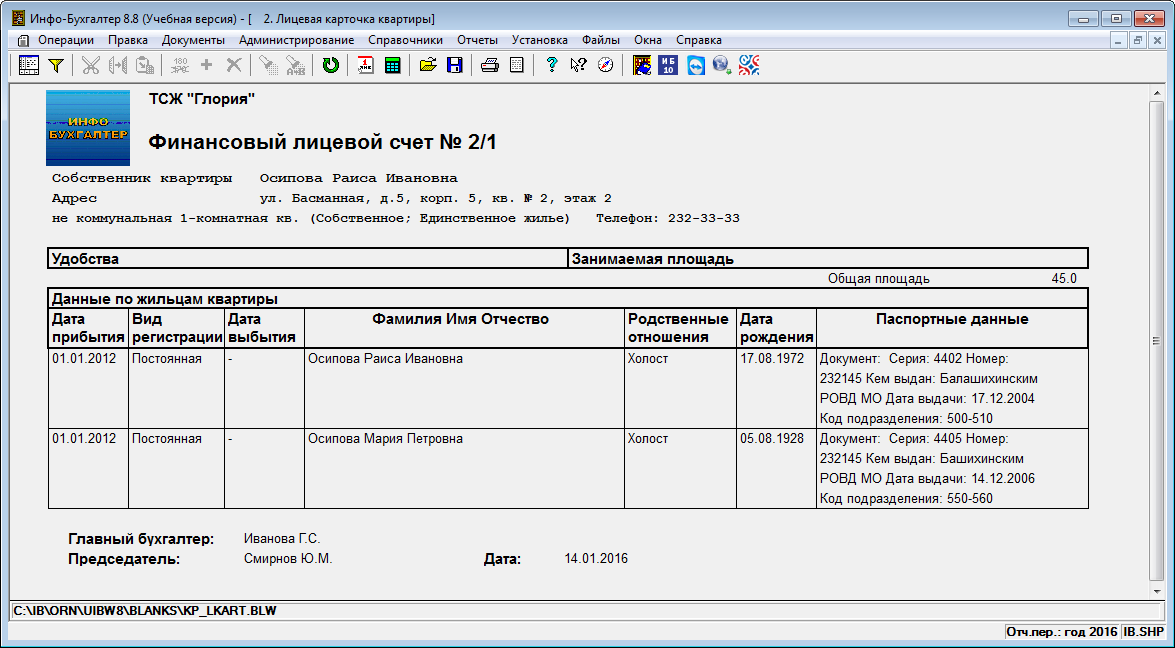
Task: Minimize the inner document window
Action: pos(1120,40)
